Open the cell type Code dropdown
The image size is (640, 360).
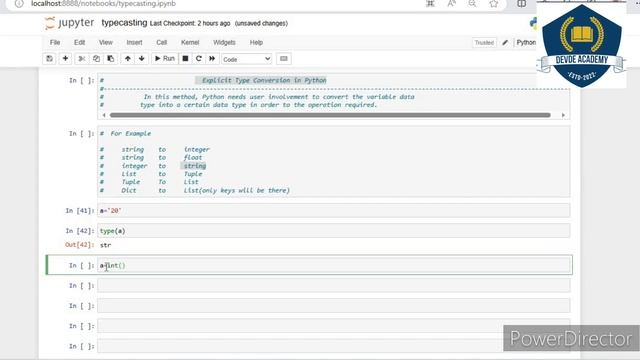click(247, 59)
